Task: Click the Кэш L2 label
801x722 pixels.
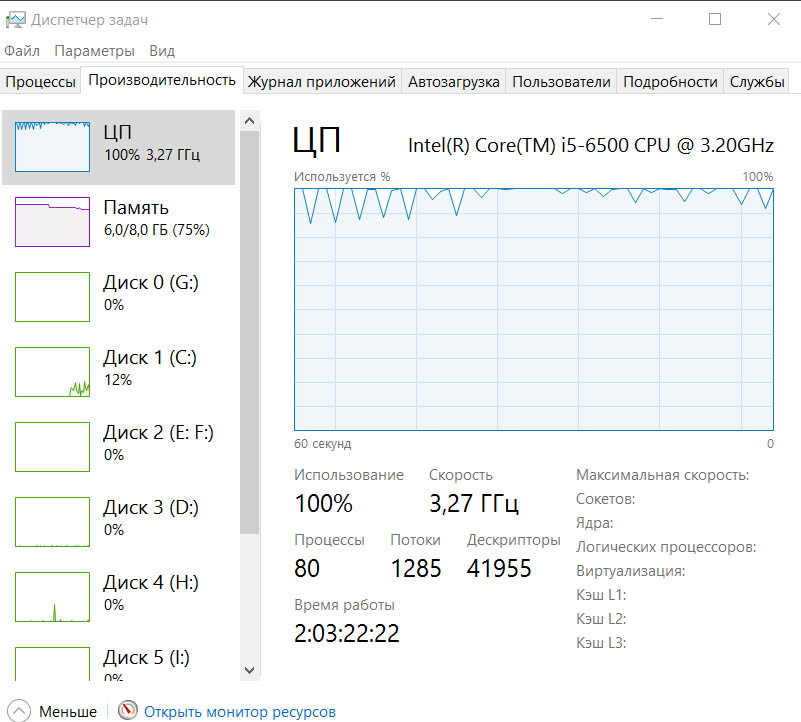Action: point(601,619)
